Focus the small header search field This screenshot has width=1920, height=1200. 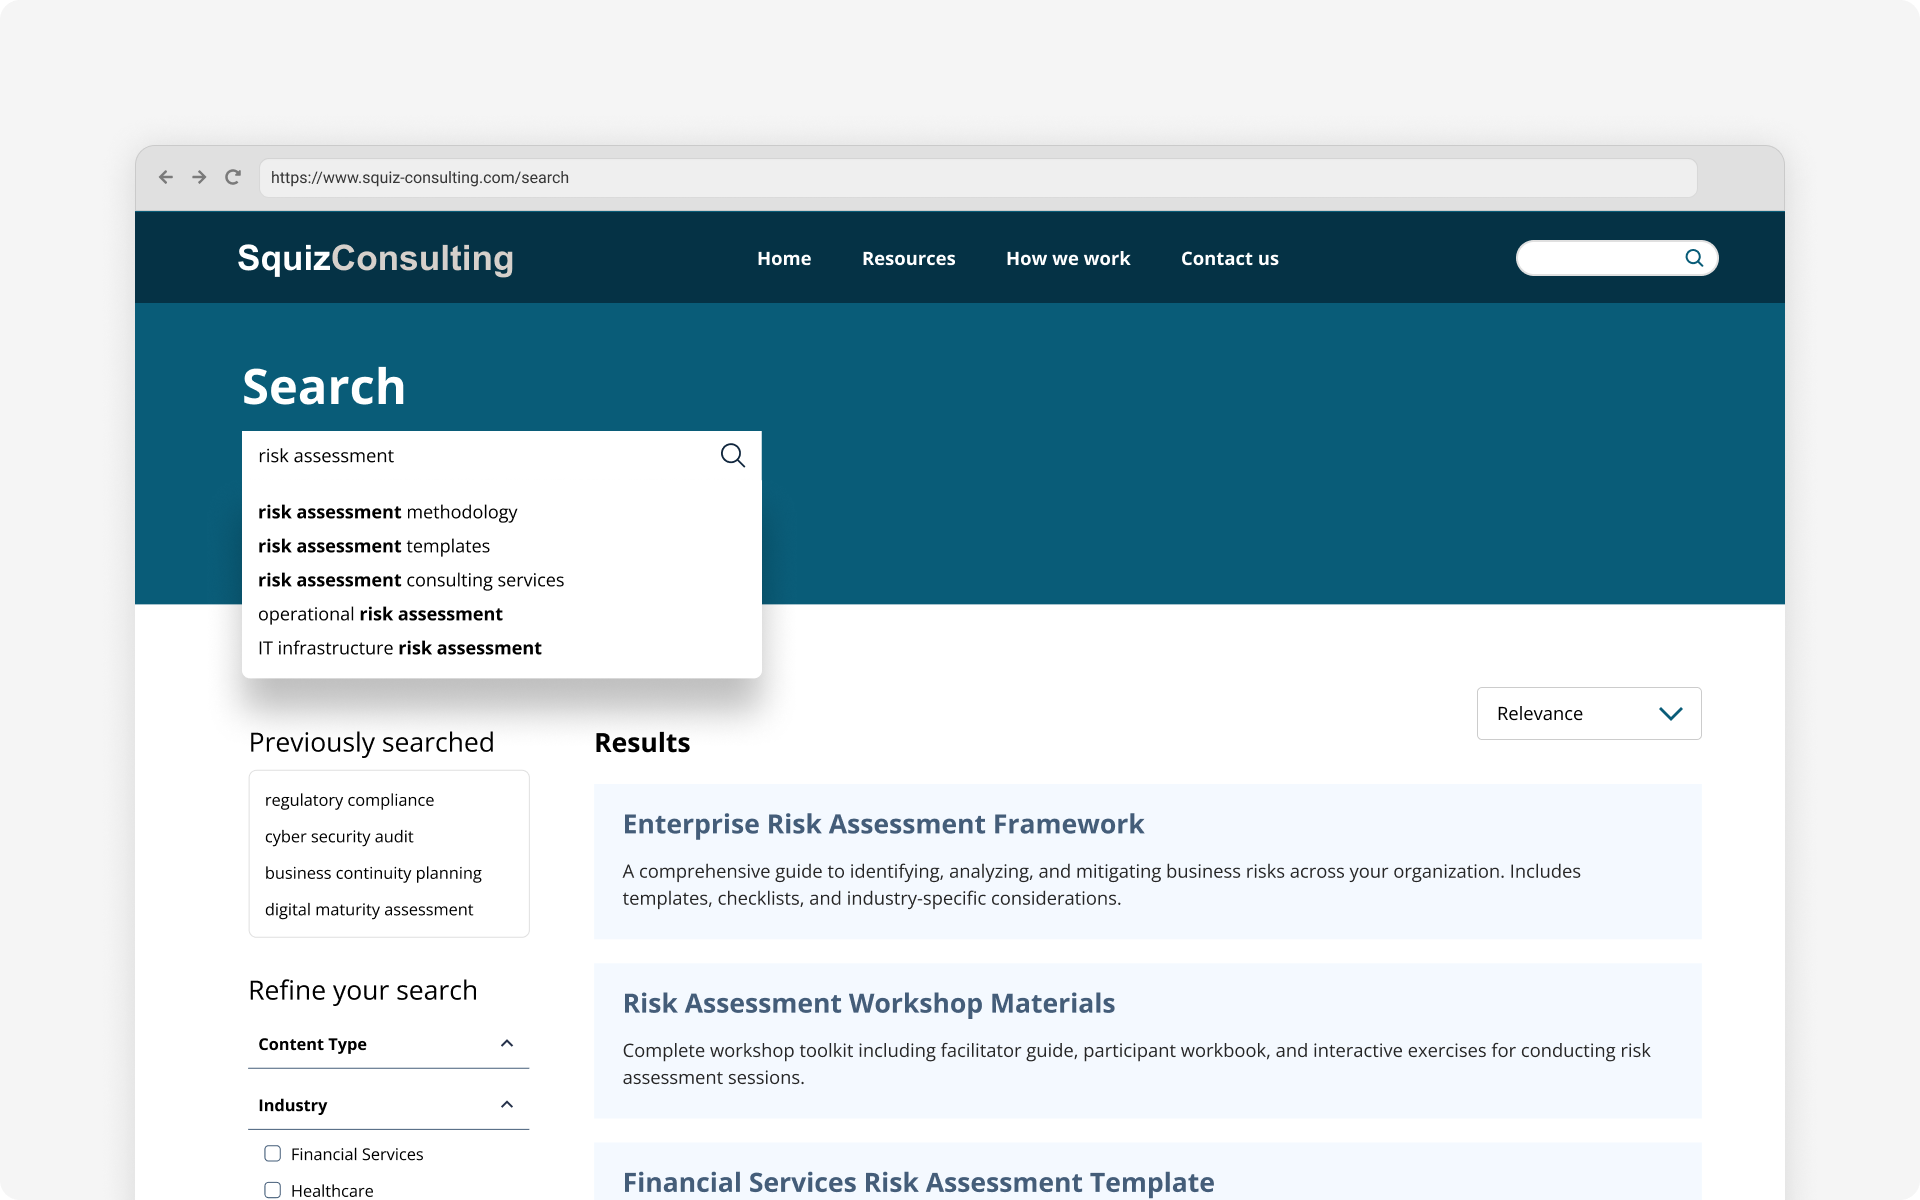pyautogui.click(x=1616, y=258)
